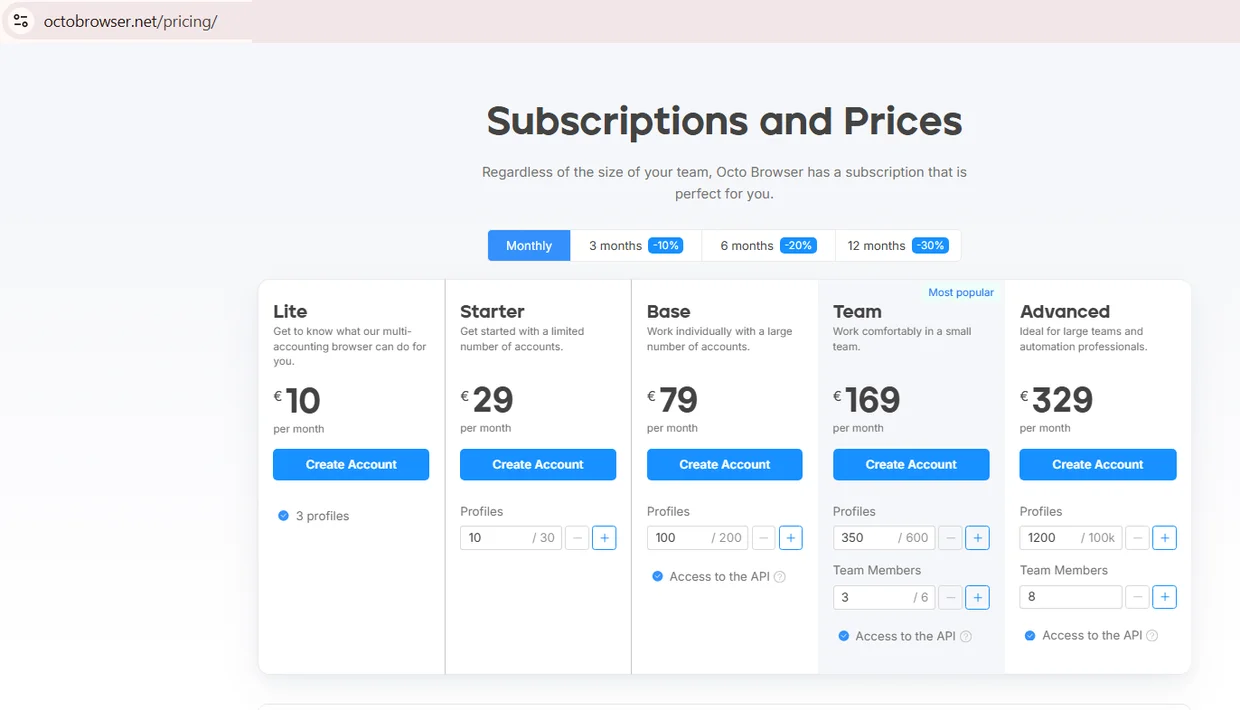
Task: Create Account for the Team plan
Action: point(911,464)
